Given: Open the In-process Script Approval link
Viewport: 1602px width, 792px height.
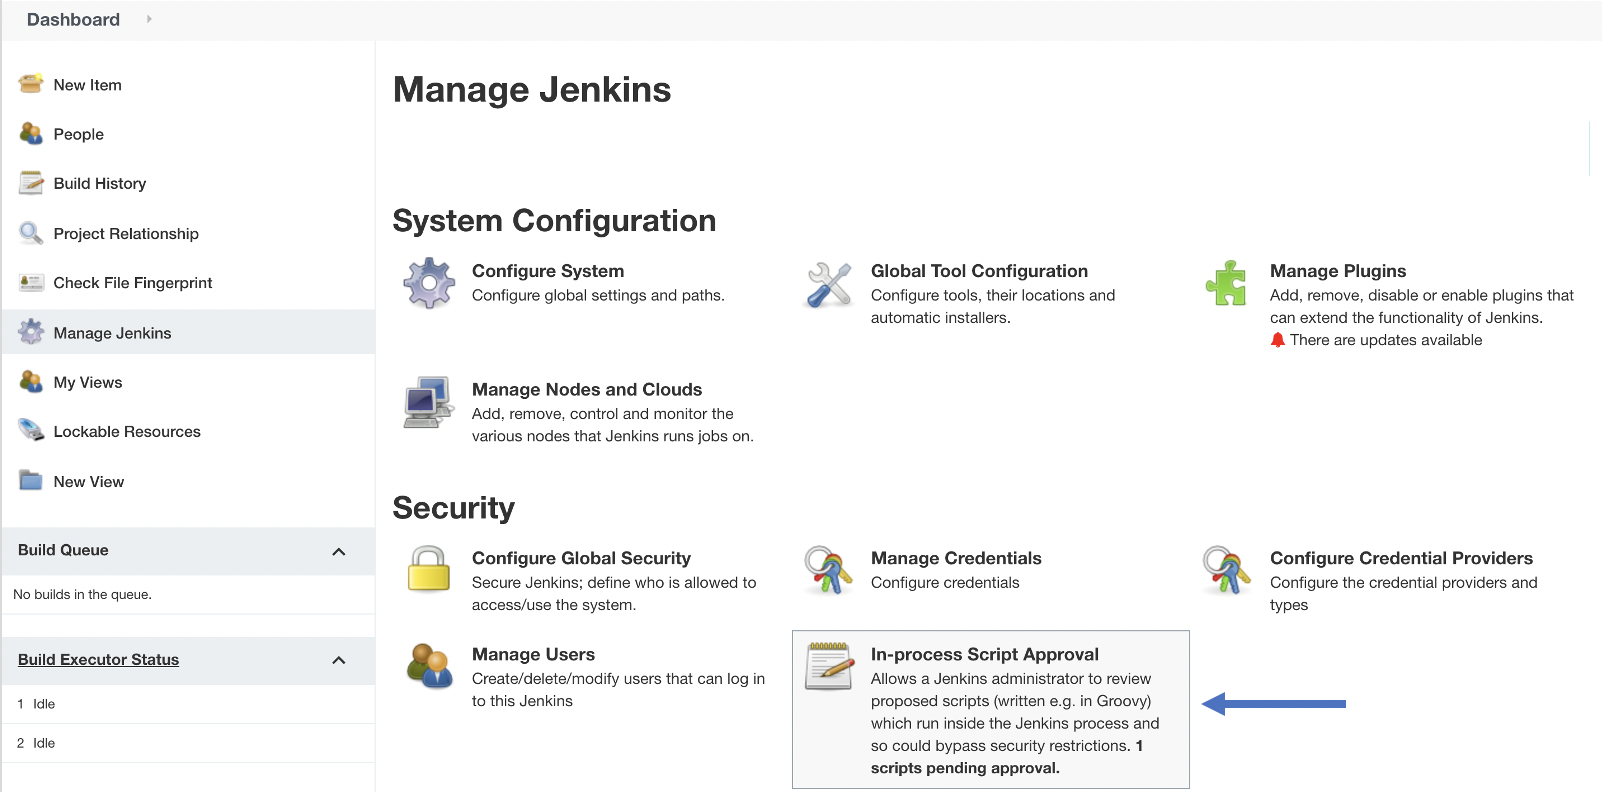Looking at the screenshot, I should tap(985, 654).
